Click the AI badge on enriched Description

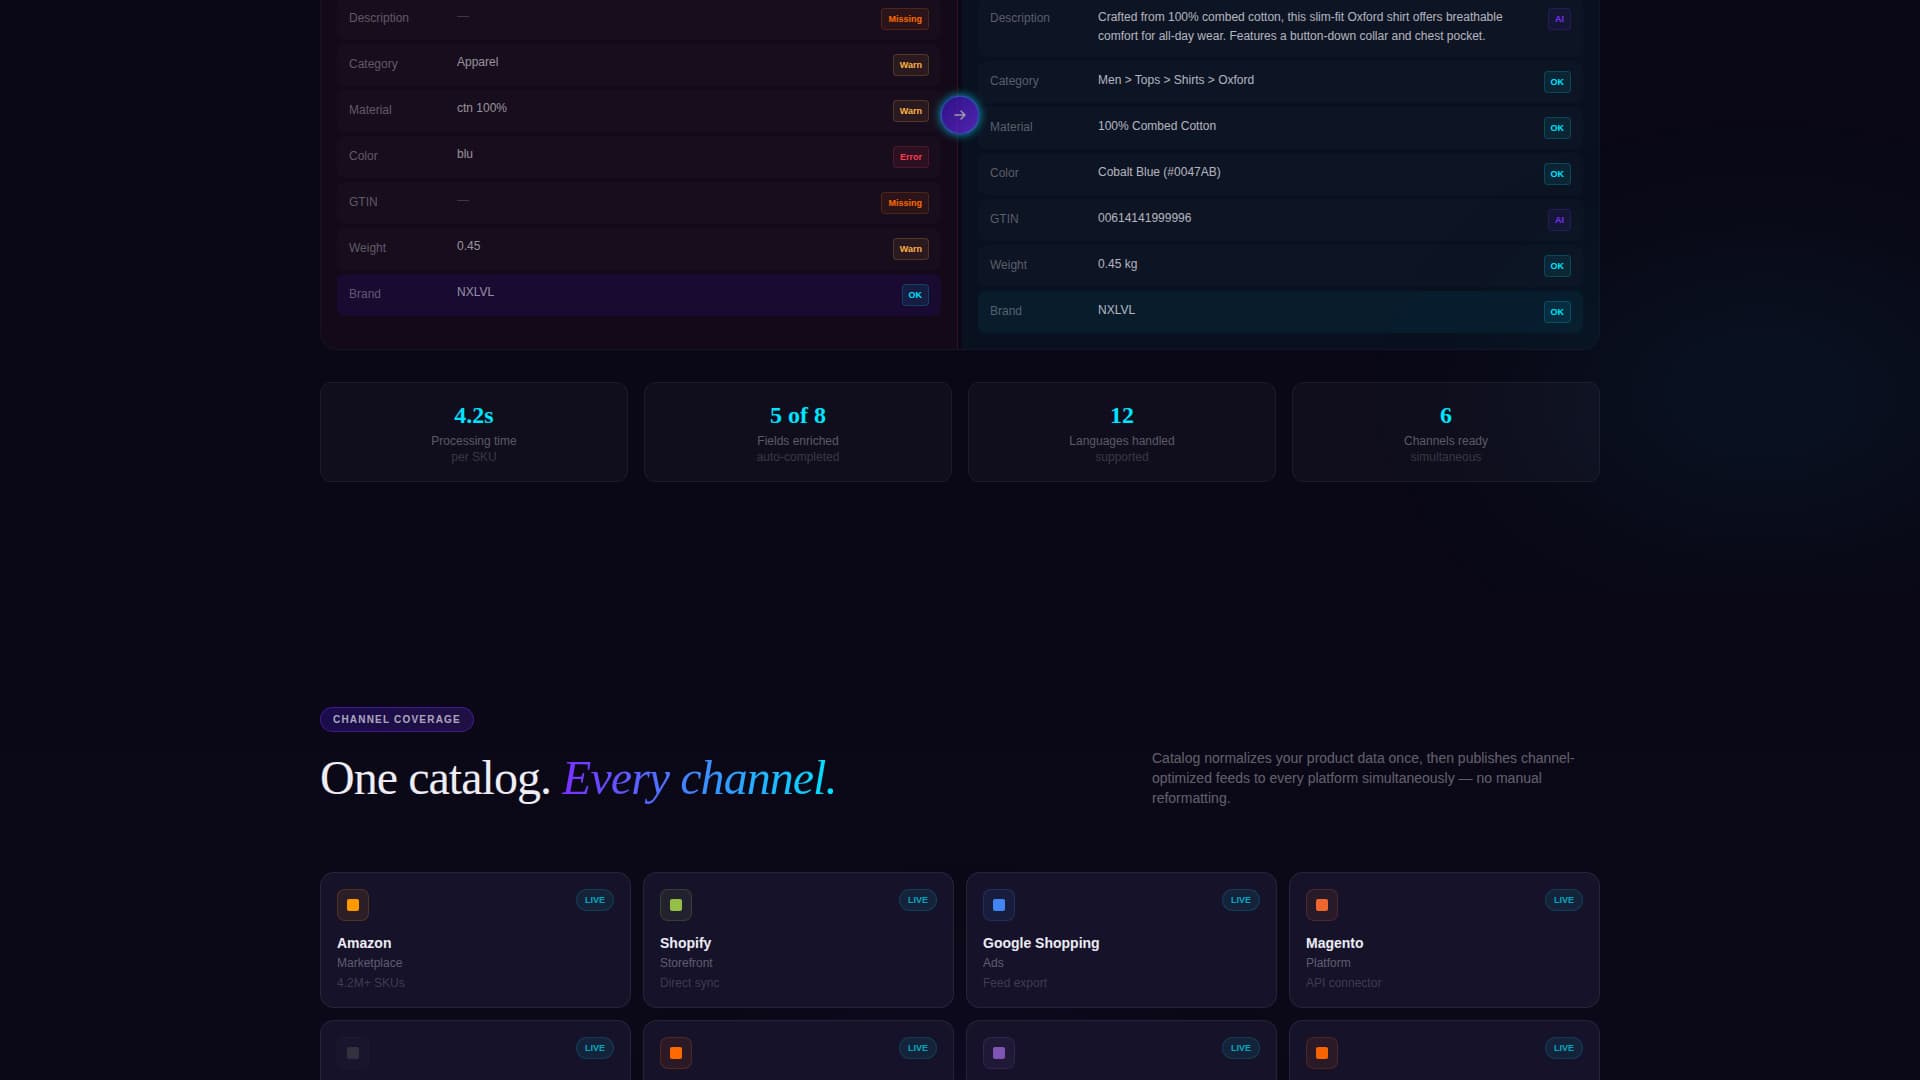[x=1559, y=19]
